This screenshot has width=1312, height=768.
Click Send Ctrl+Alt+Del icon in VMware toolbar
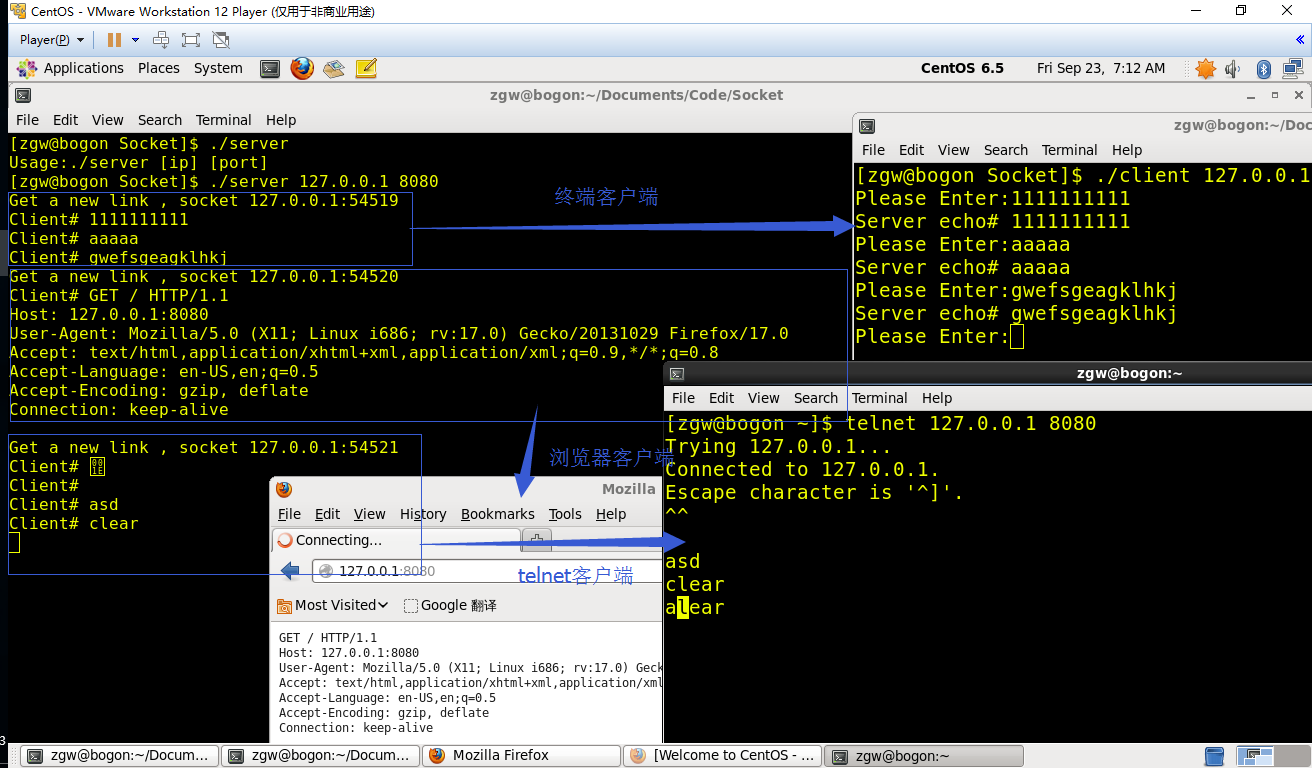click(161, 40)
